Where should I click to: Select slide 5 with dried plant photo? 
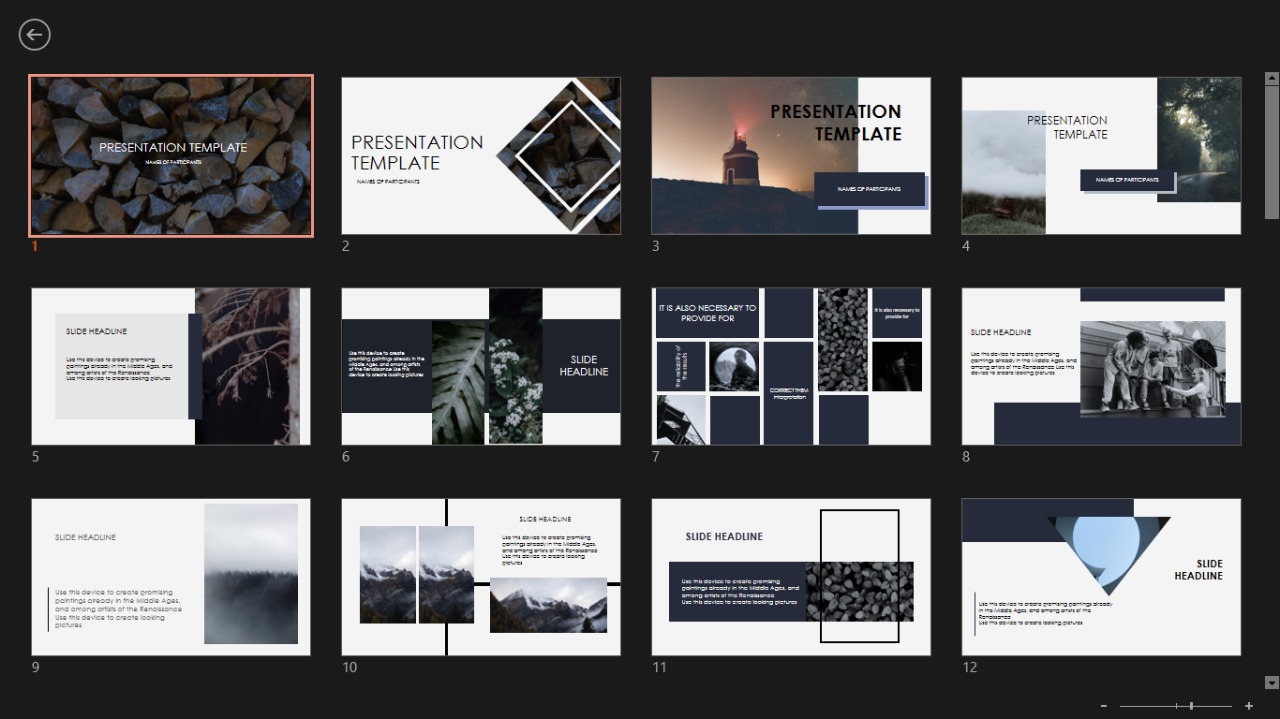[171, 366]
